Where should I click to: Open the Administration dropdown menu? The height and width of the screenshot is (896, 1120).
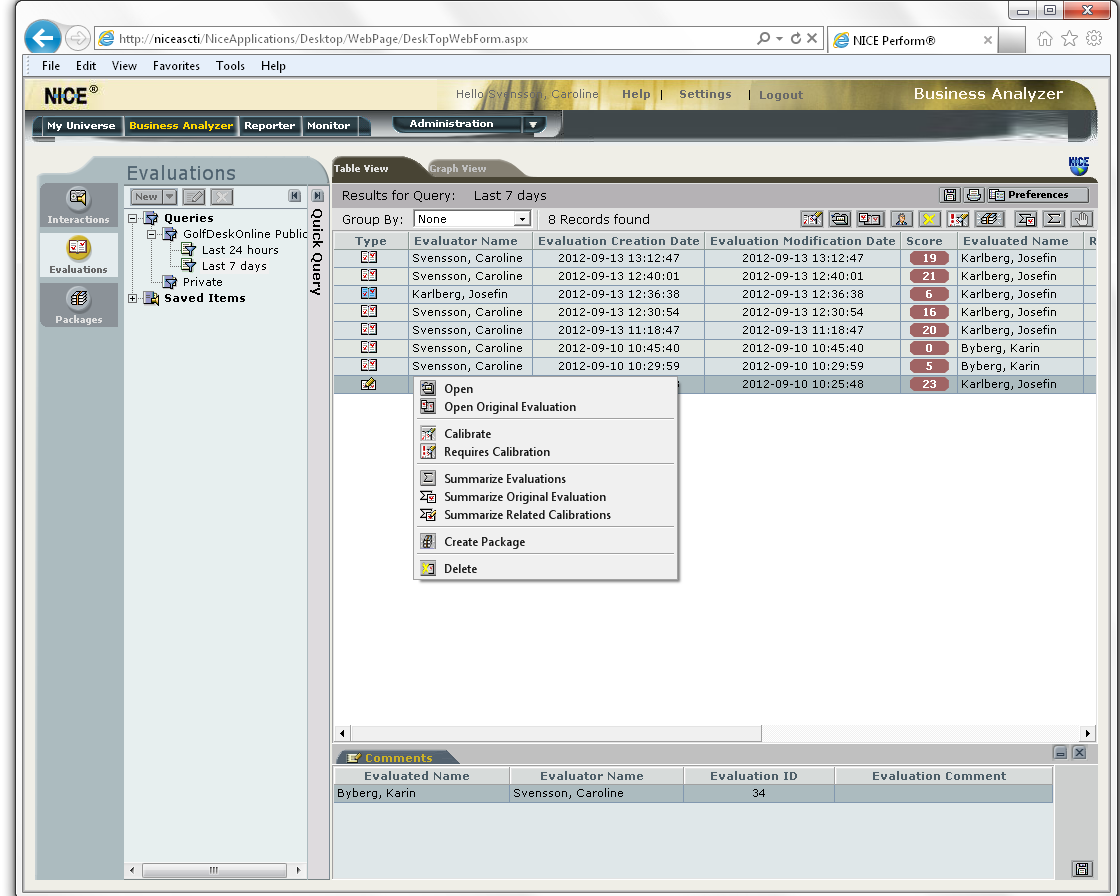533,125
